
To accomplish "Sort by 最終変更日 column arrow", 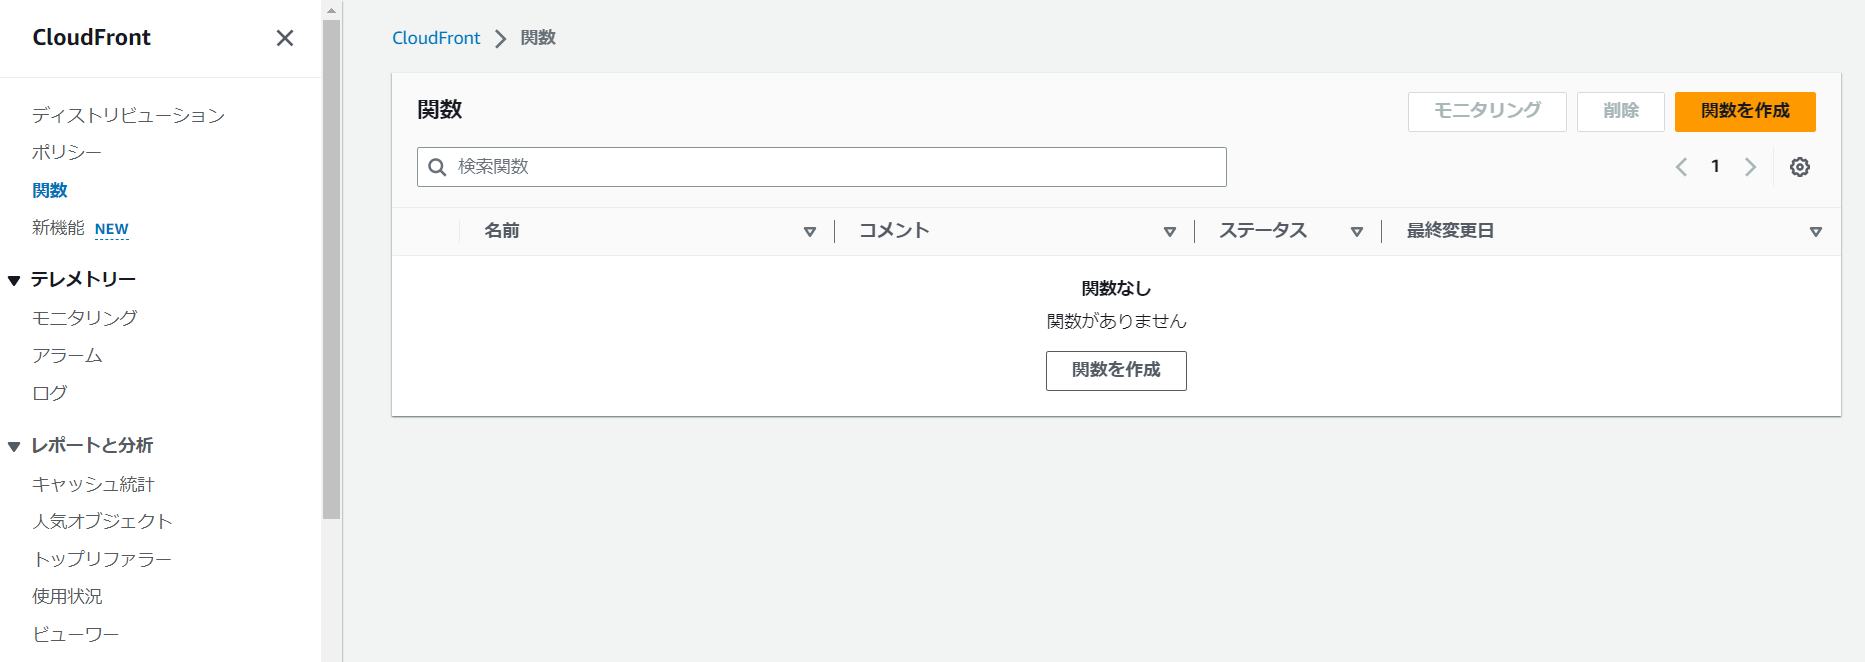I will click(1816, 232).
